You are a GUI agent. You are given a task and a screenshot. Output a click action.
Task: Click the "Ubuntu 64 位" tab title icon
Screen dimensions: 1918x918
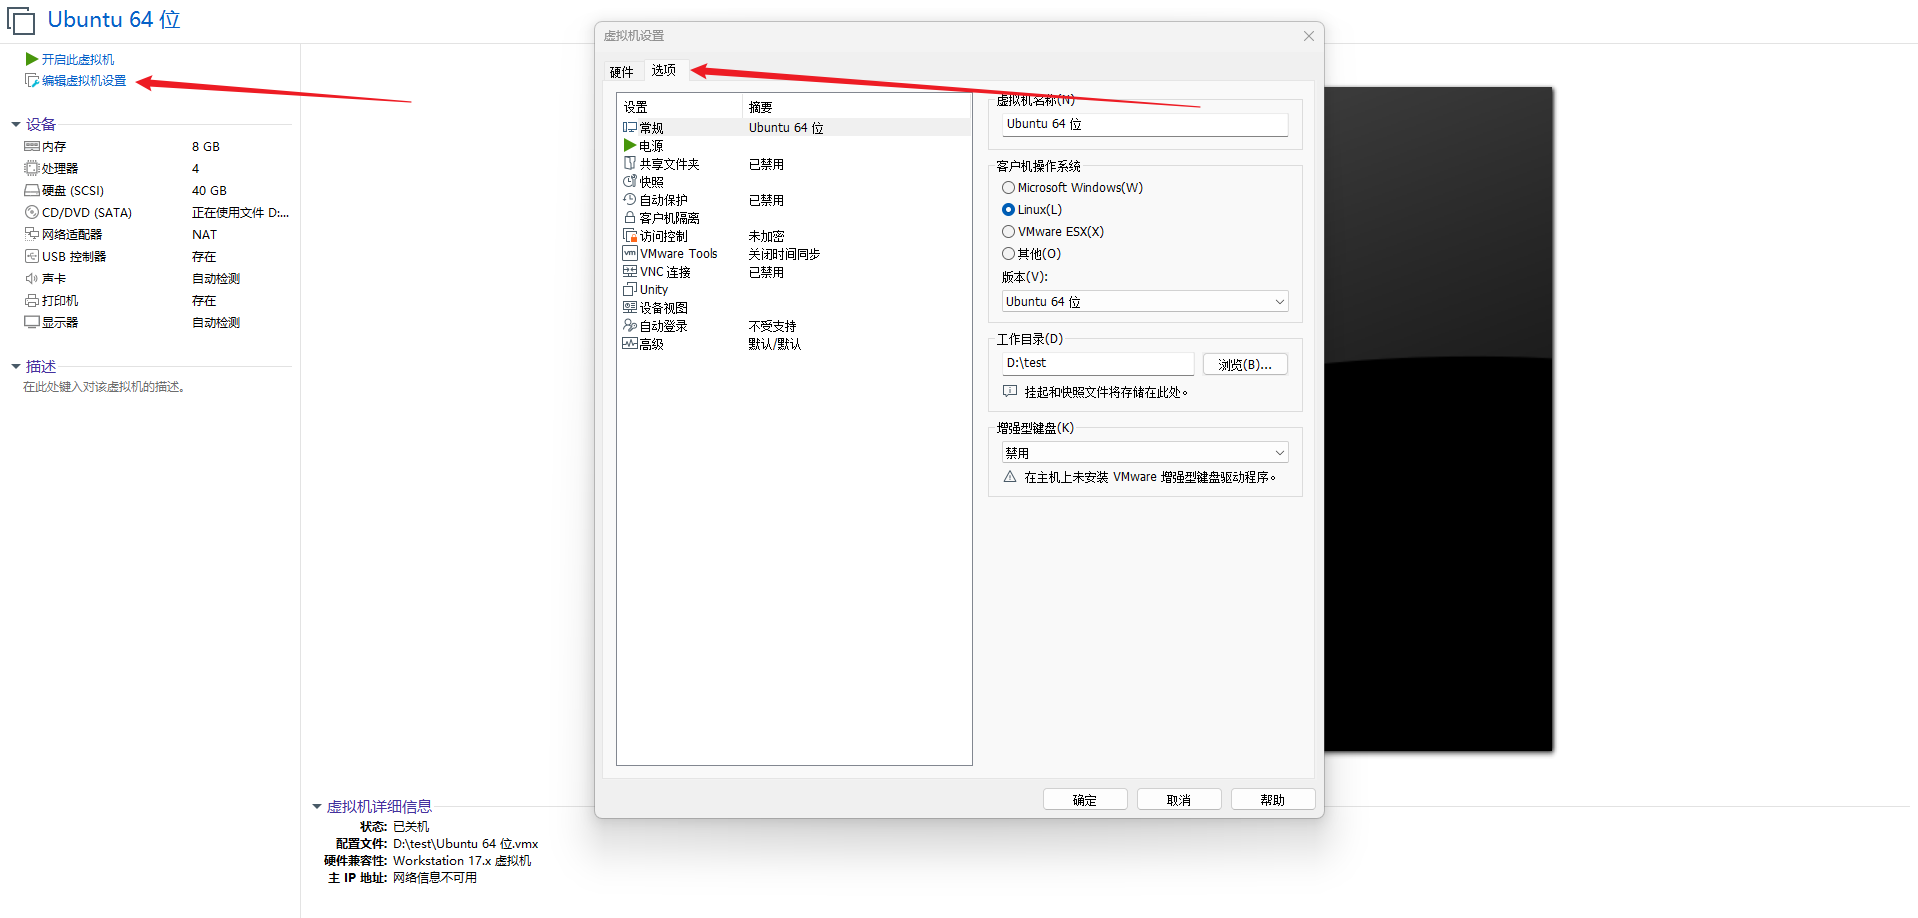tap(21, 21)
